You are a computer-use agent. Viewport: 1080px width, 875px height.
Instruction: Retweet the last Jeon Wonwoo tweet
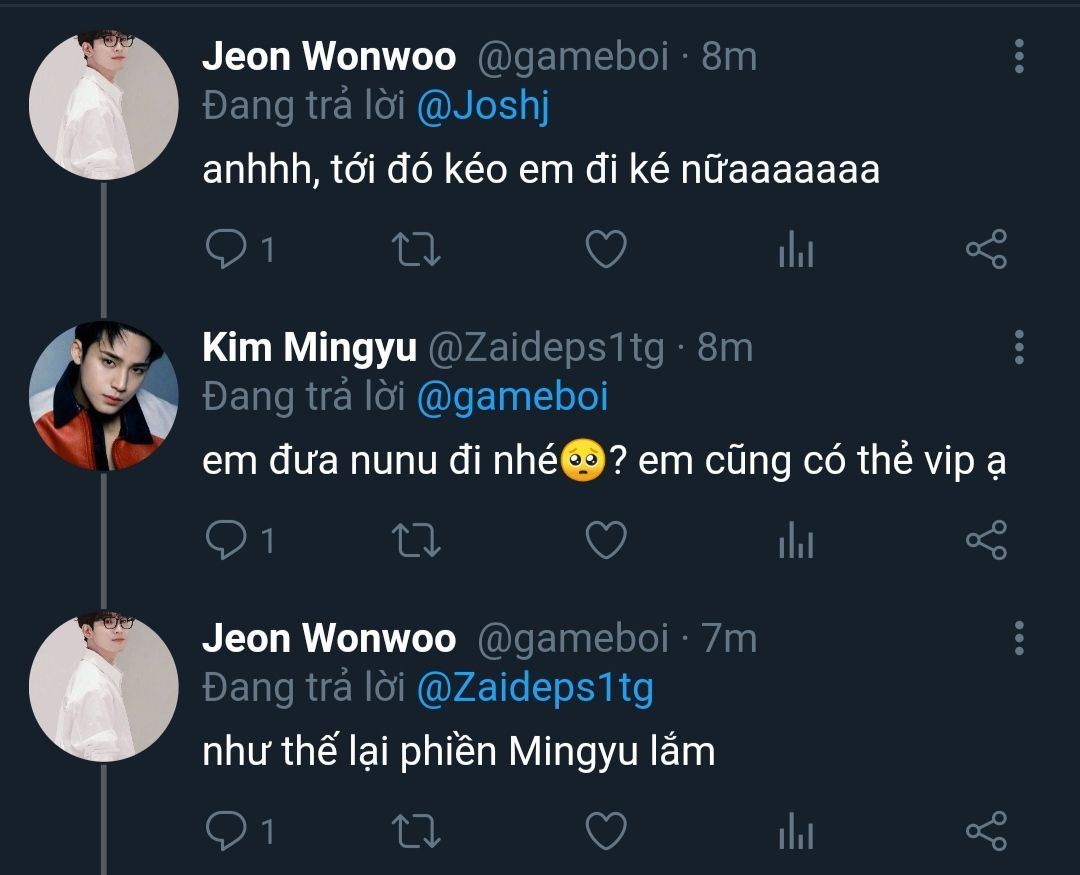point(415,830)
